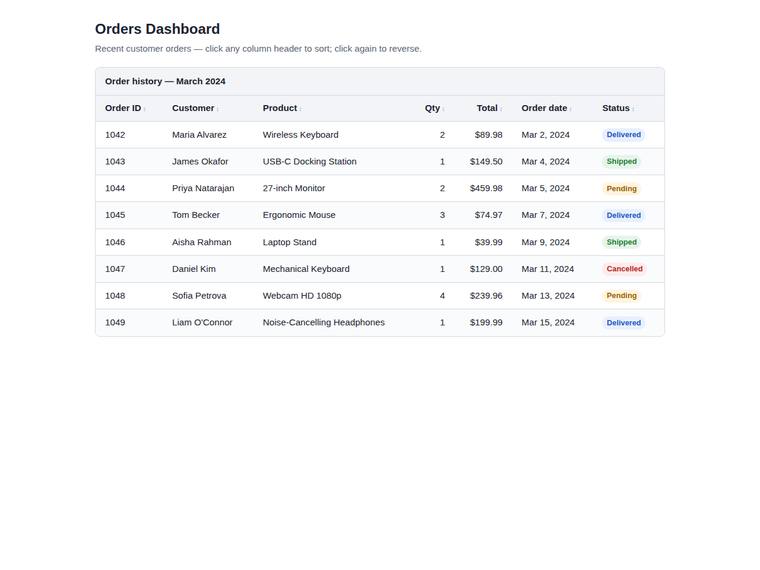Click the Mar 13, 2024 date
760x570 pixels.
(548, 295)
